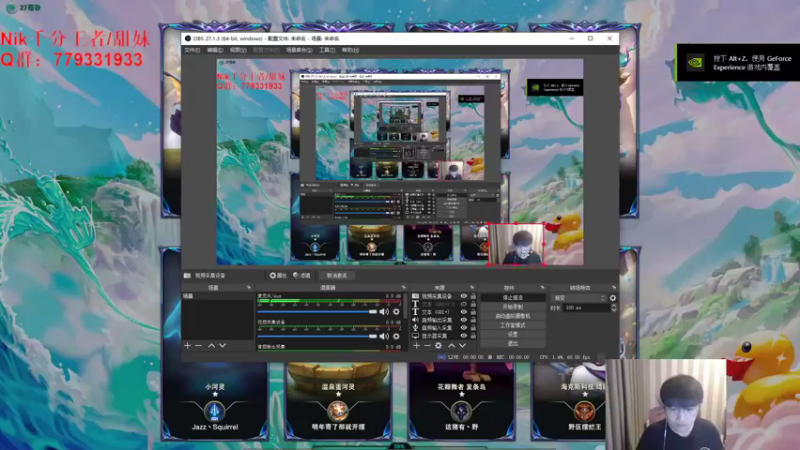
Task: Remove source with minus icon in Sources panel
Action: (x=427, y=345)
